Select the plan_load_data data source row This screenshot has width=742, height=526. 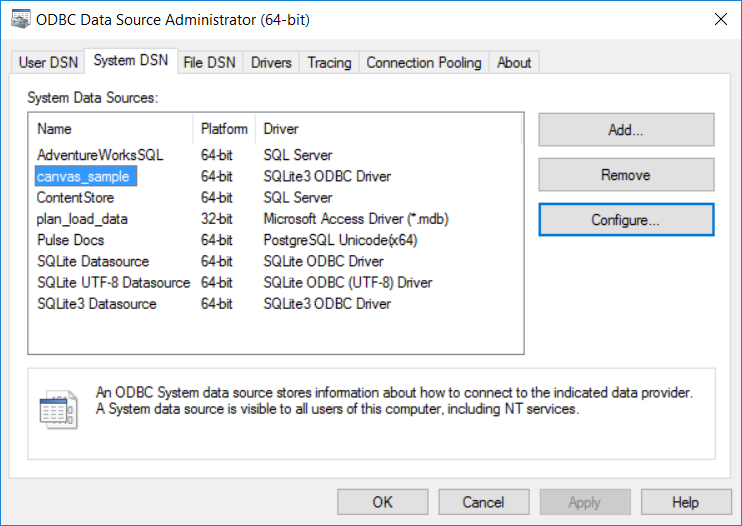(x=82, y=219)
